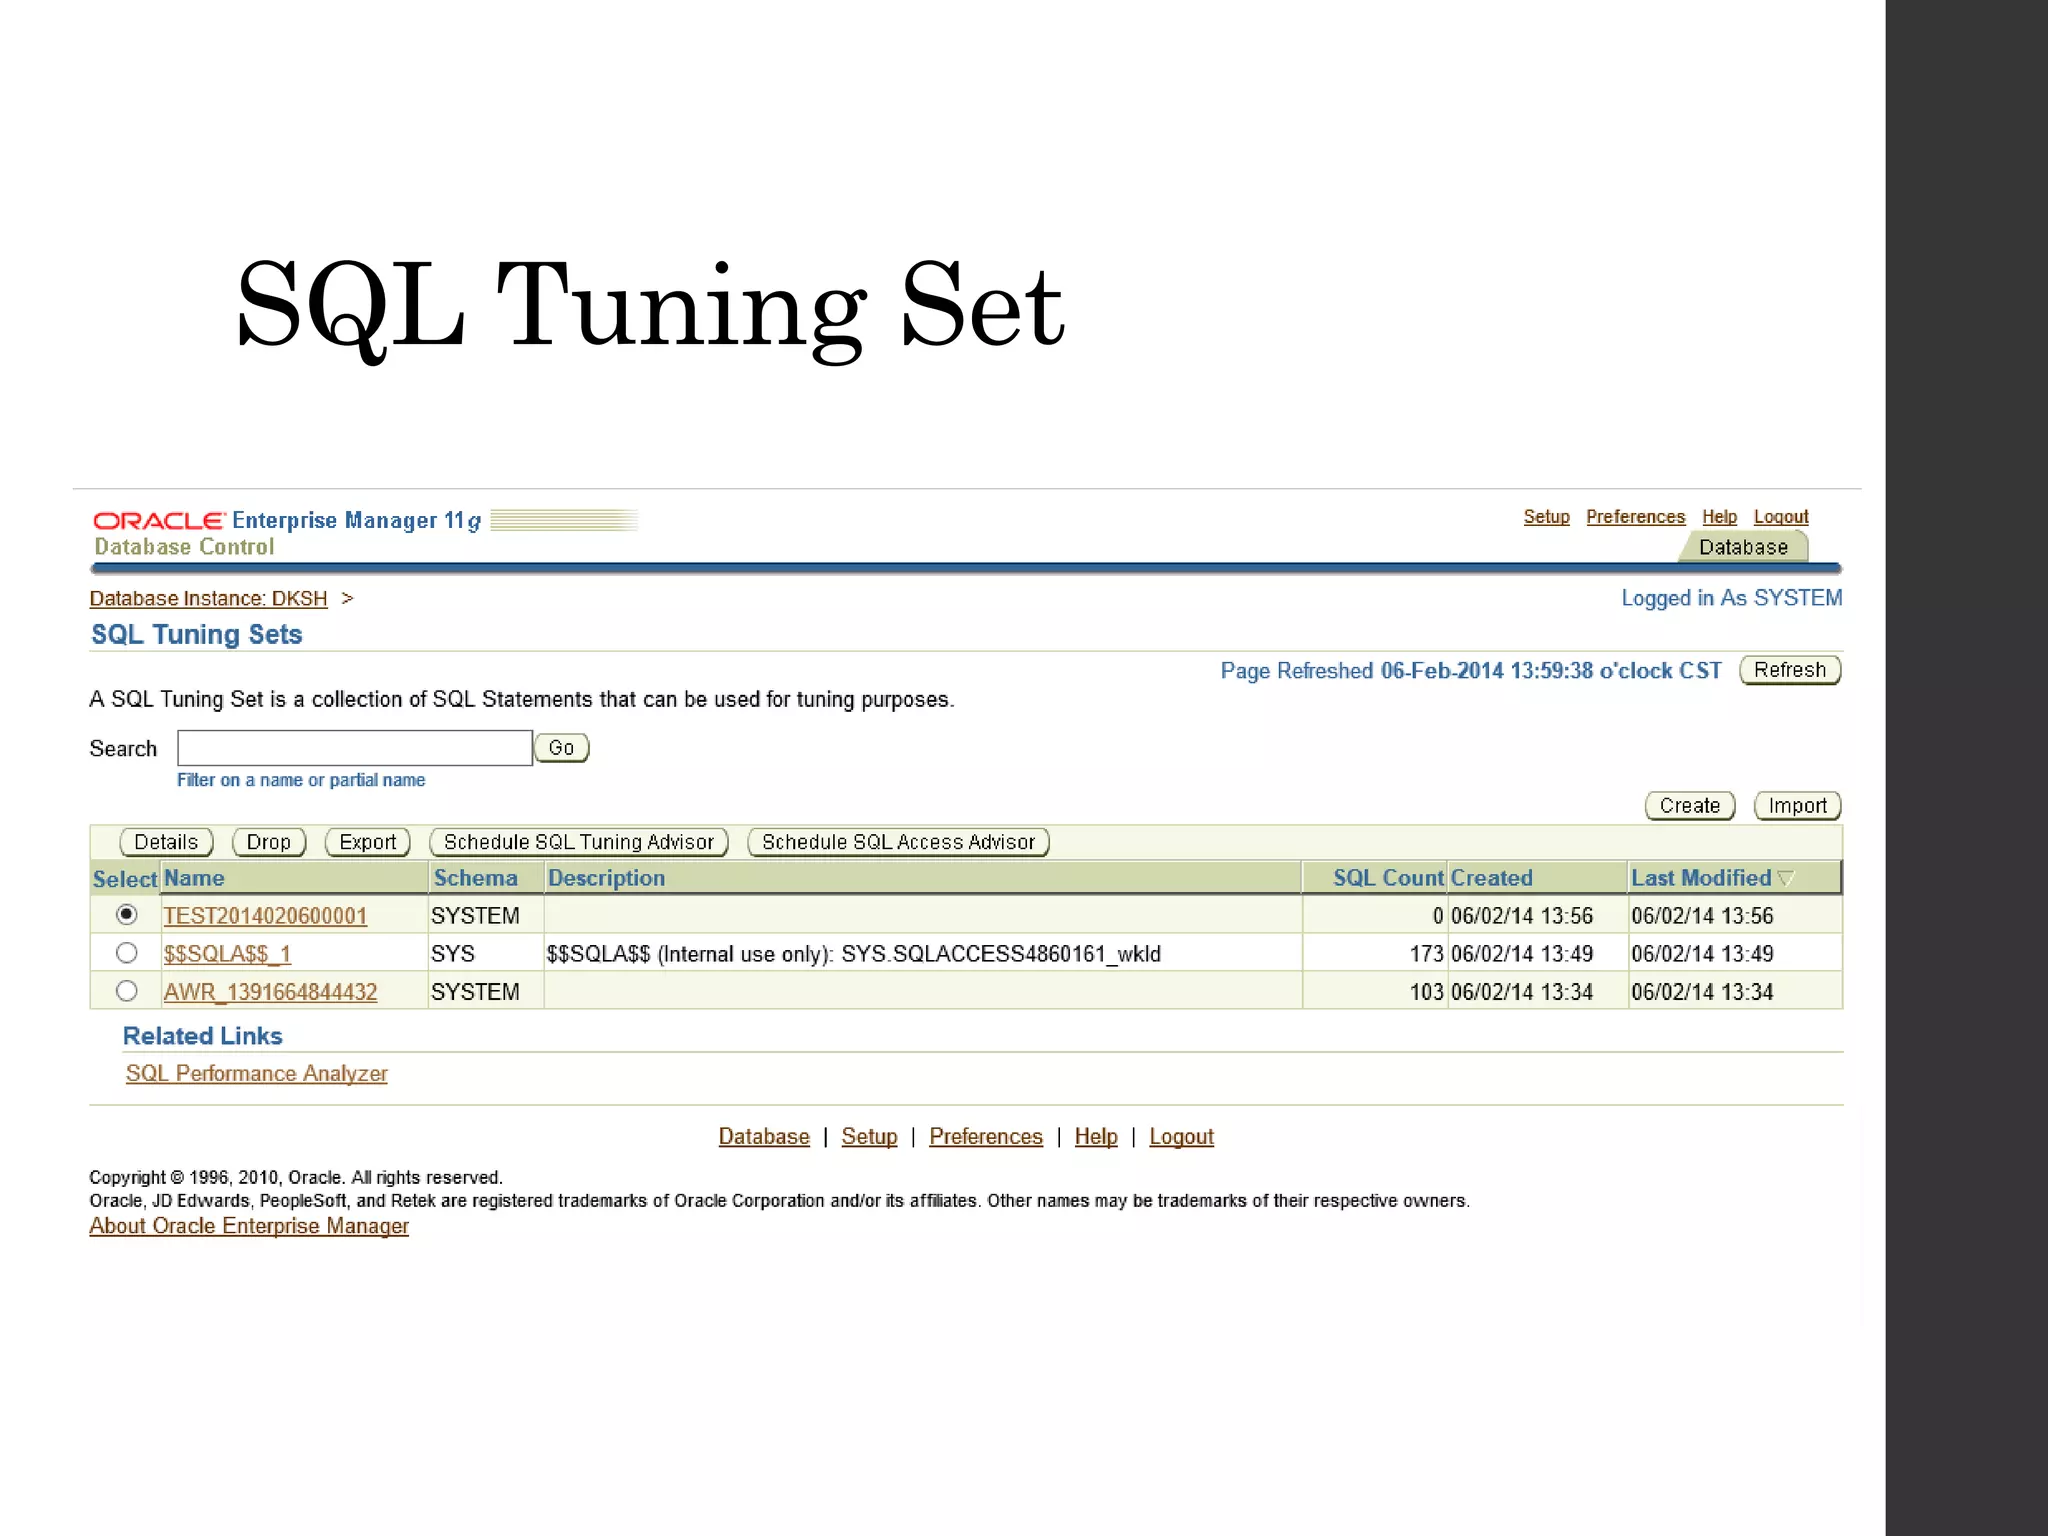This screenshot has width=2048, height=1536.
Task: Click the Refresh button
Action: (1790, 670)
